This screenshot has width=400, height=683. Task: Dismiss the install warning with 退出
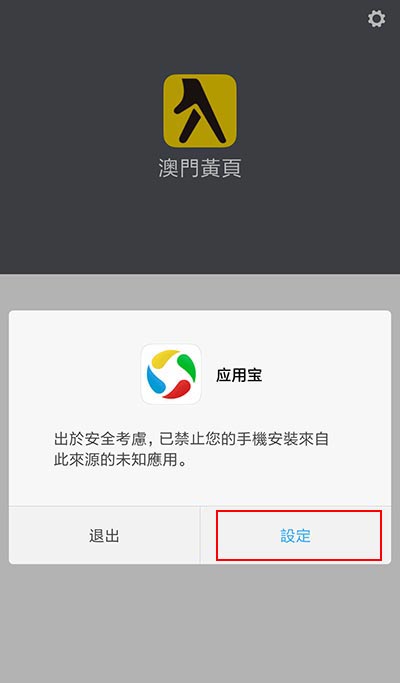pyautogui.click(x=104, y=535)
